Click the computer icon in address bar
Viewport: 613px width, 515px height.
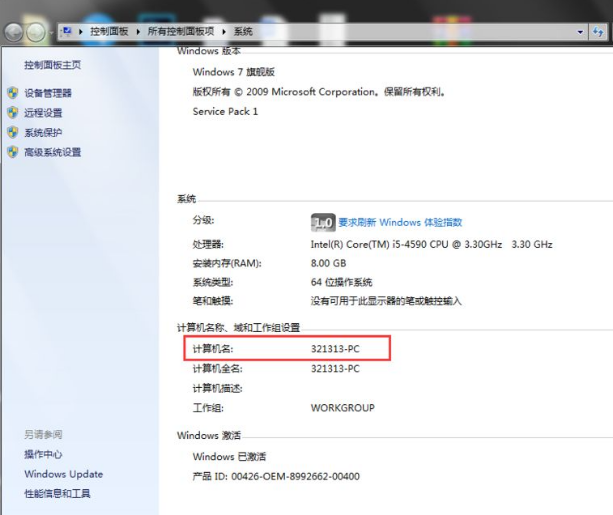(x=67, y=31)
